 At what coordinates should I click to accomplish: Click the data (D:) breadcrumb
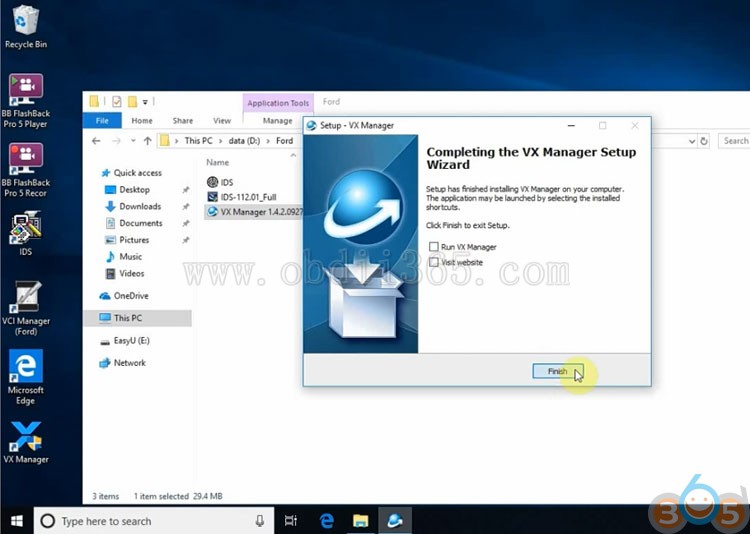point(244,141)
